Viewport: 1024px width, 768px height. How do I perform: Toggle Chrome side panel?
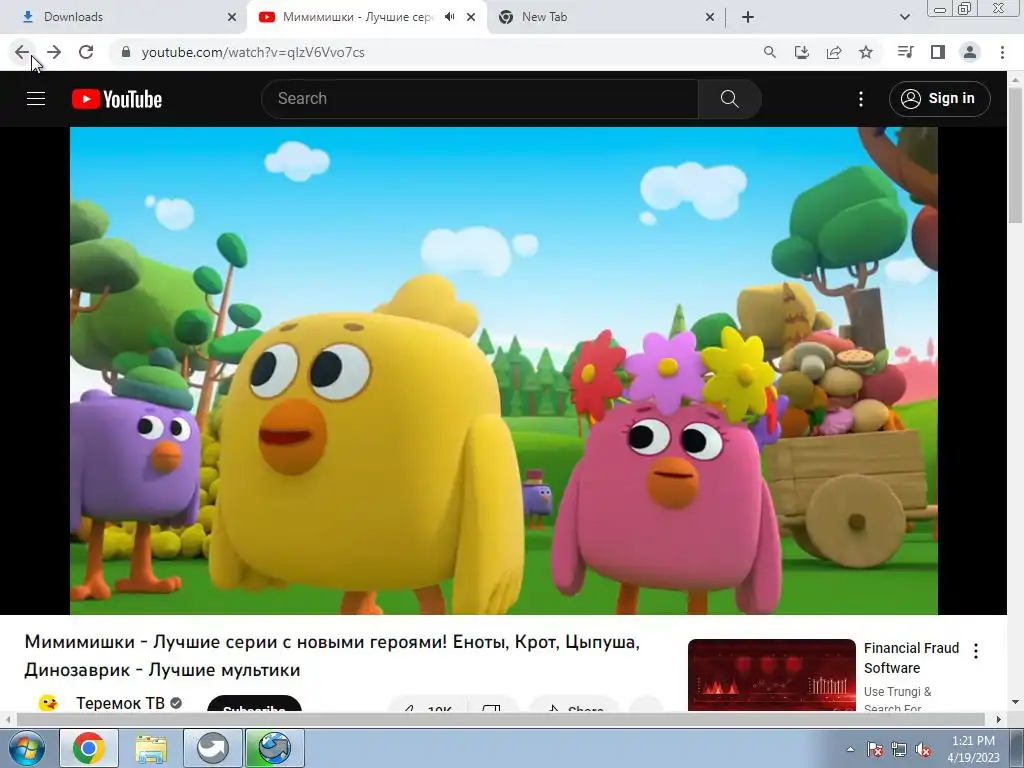tap(938, 52)
